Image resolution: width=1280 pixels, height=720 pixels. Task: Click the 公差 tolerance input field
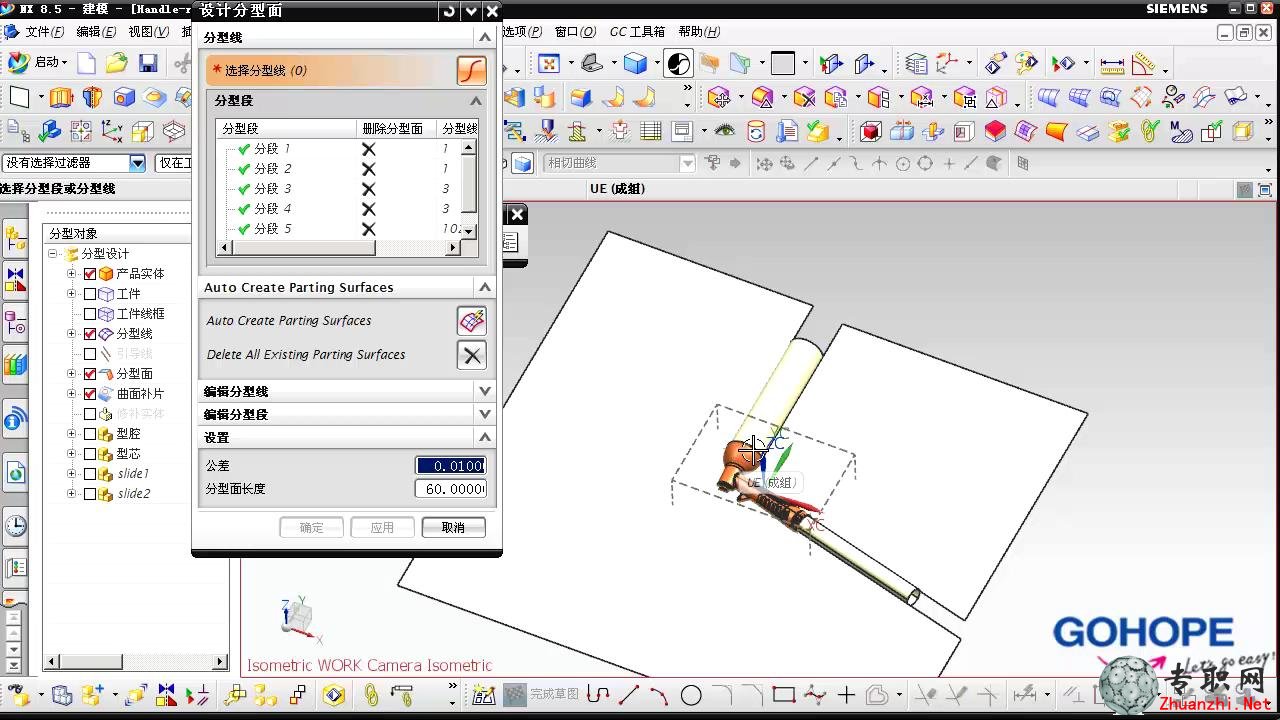click(x=450, y=465)
